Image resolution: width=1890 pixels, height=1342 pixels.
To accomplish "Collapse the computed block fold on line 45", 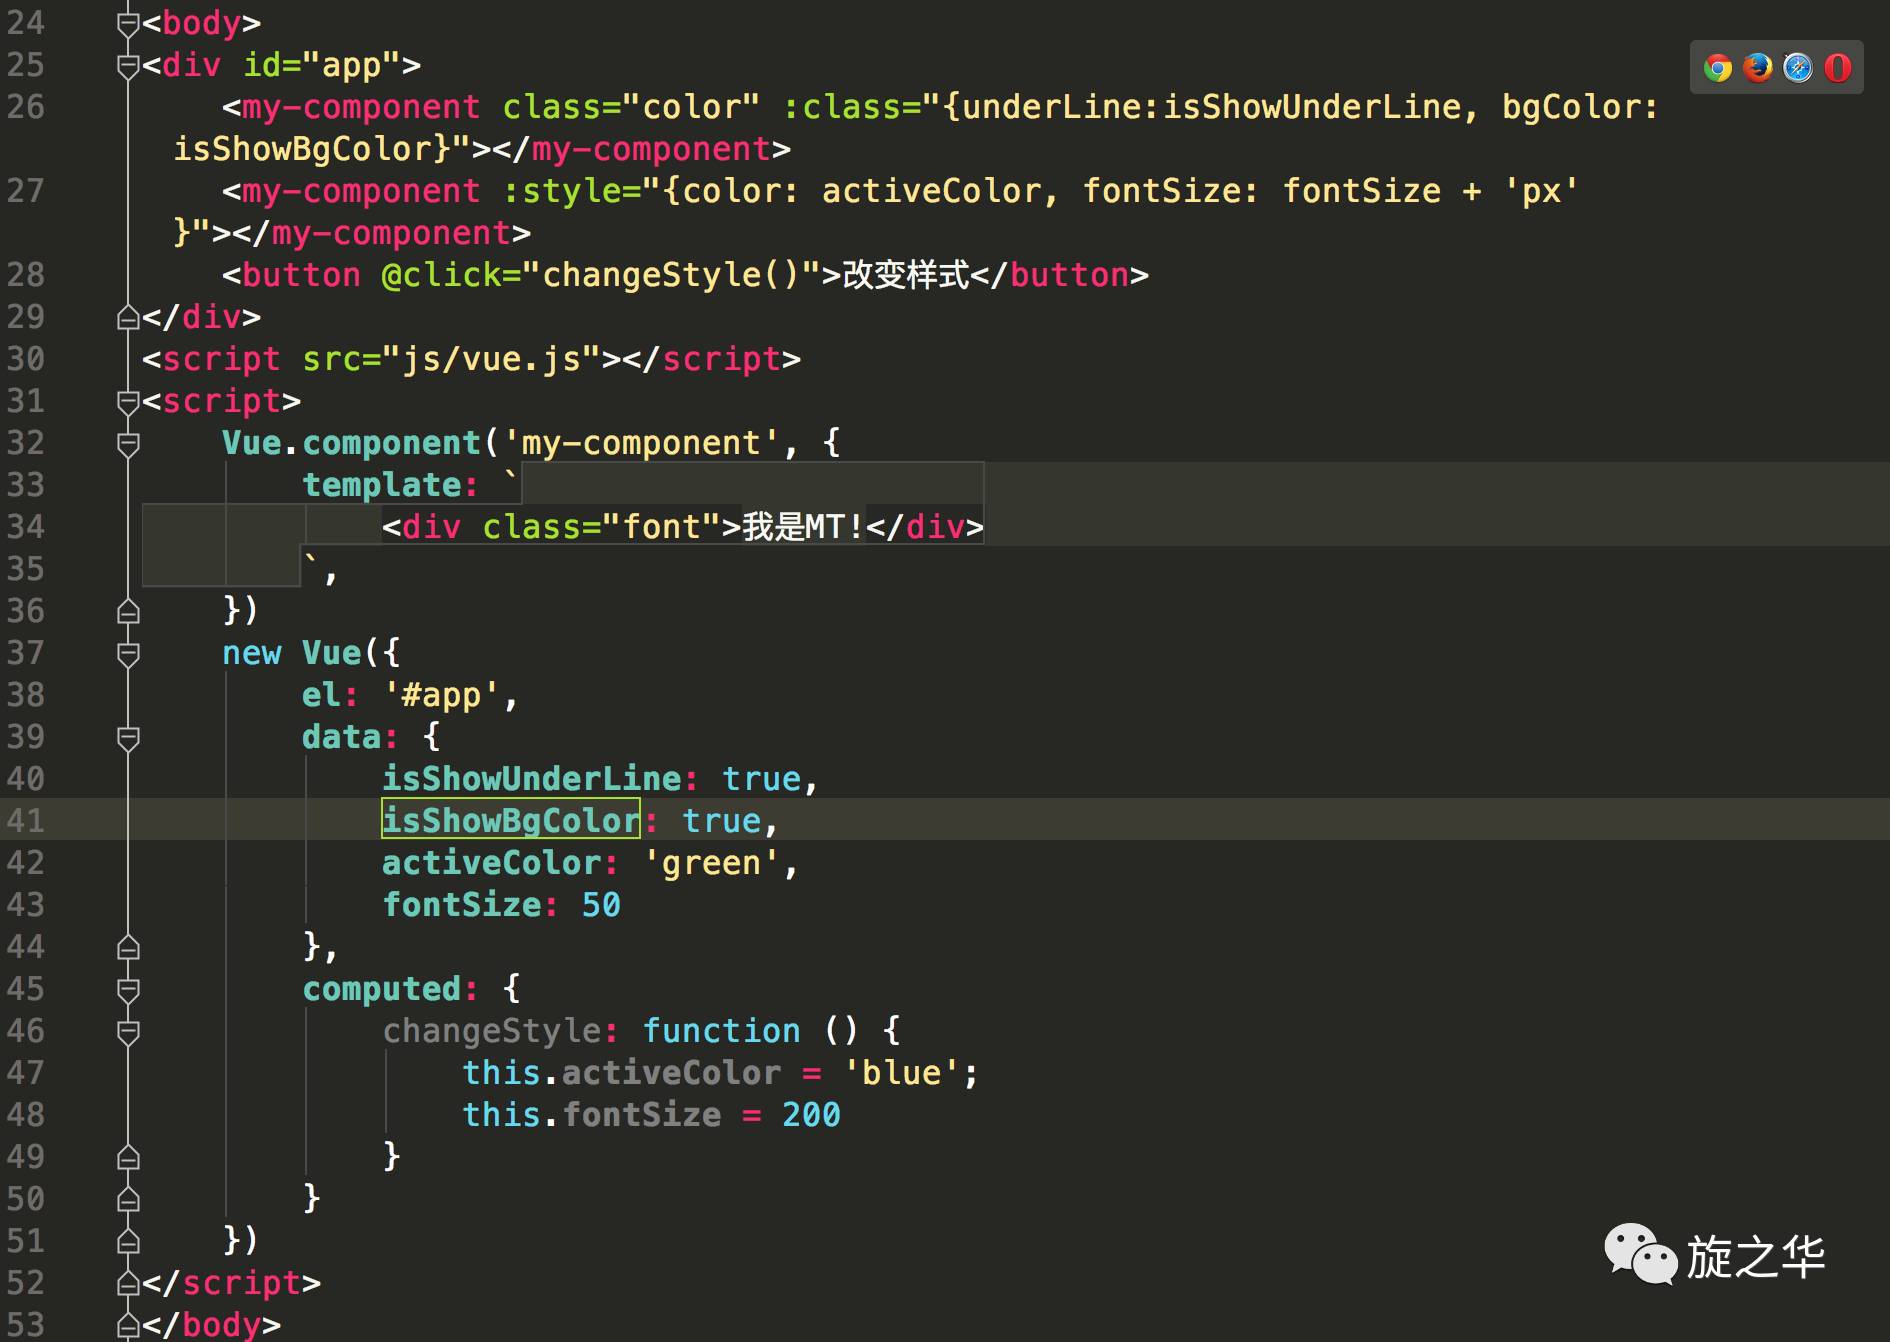I will (x=128, y=990).
